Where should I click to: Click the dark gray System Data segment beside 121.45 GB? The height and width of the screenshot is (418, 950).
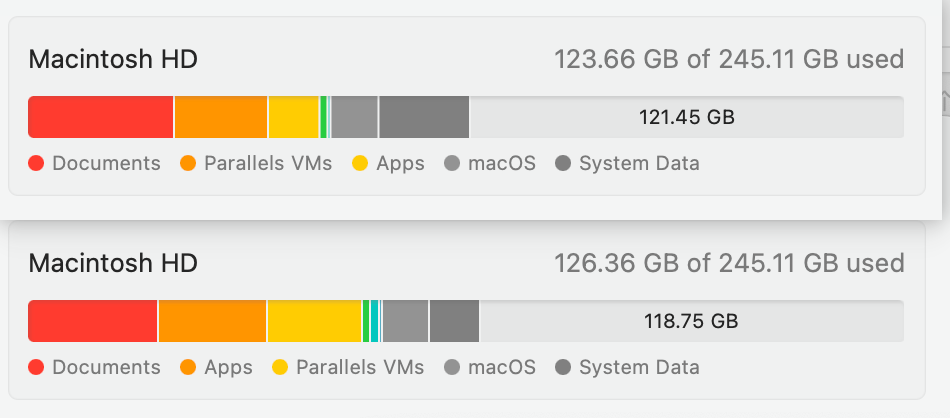(x=424, y=117)
